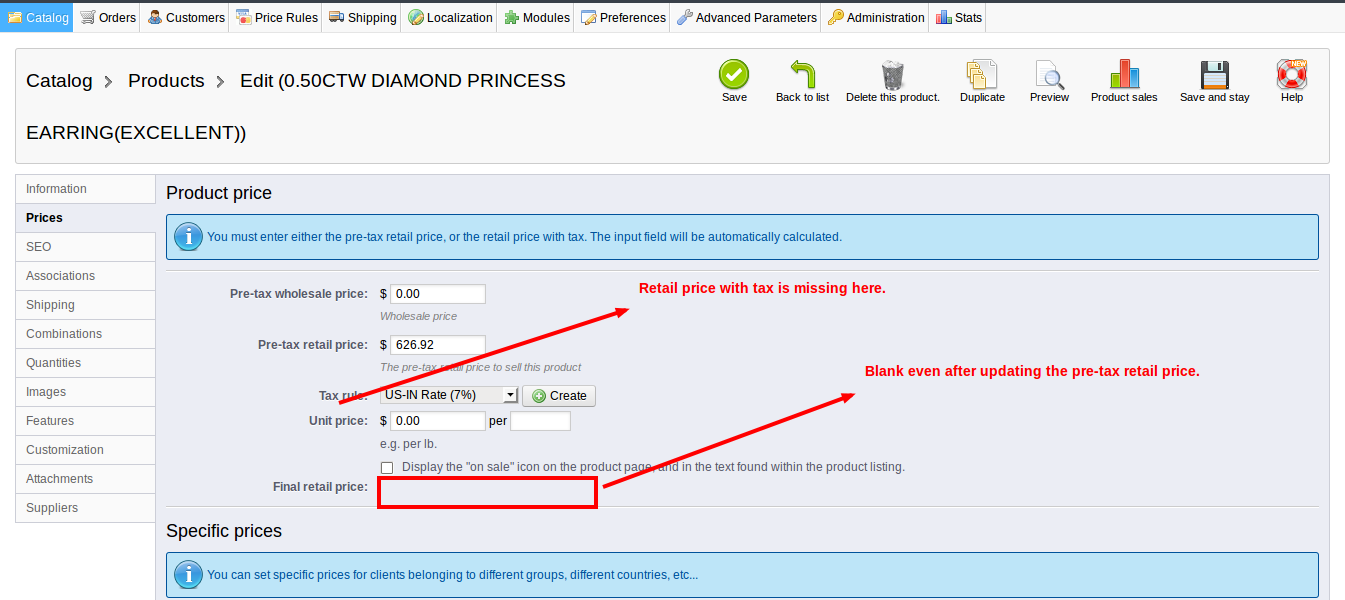Open the Catalog menu tab
The image size is (1345, 600).
point(38,17)
